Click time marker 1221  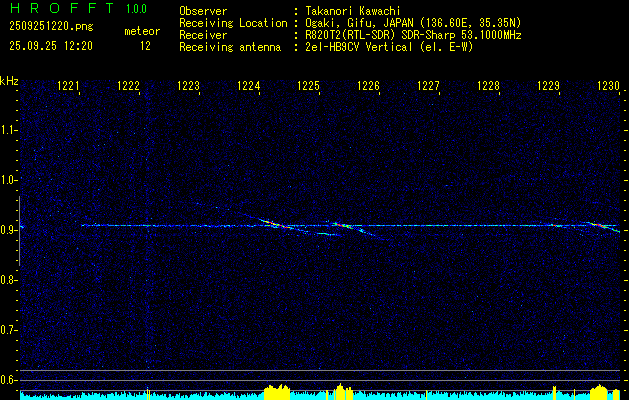(69, 86)
